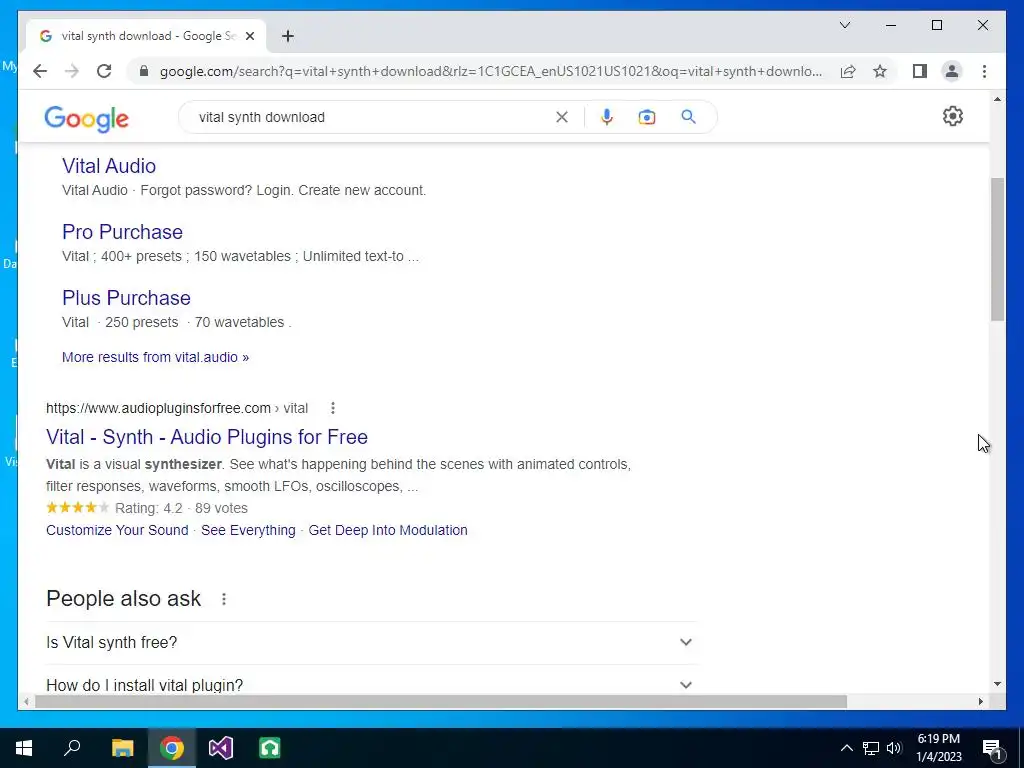The width and height of the screenshot is (1024, 768).
Task: Open Vital - Synth - Audio Plugins for Free
Action: pos(207,437)
